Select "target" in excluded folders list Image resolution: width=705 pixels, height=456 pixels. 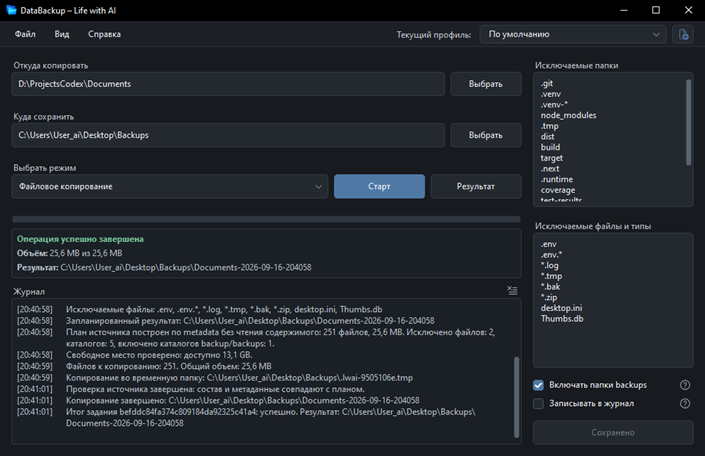[x=552, y=158]
